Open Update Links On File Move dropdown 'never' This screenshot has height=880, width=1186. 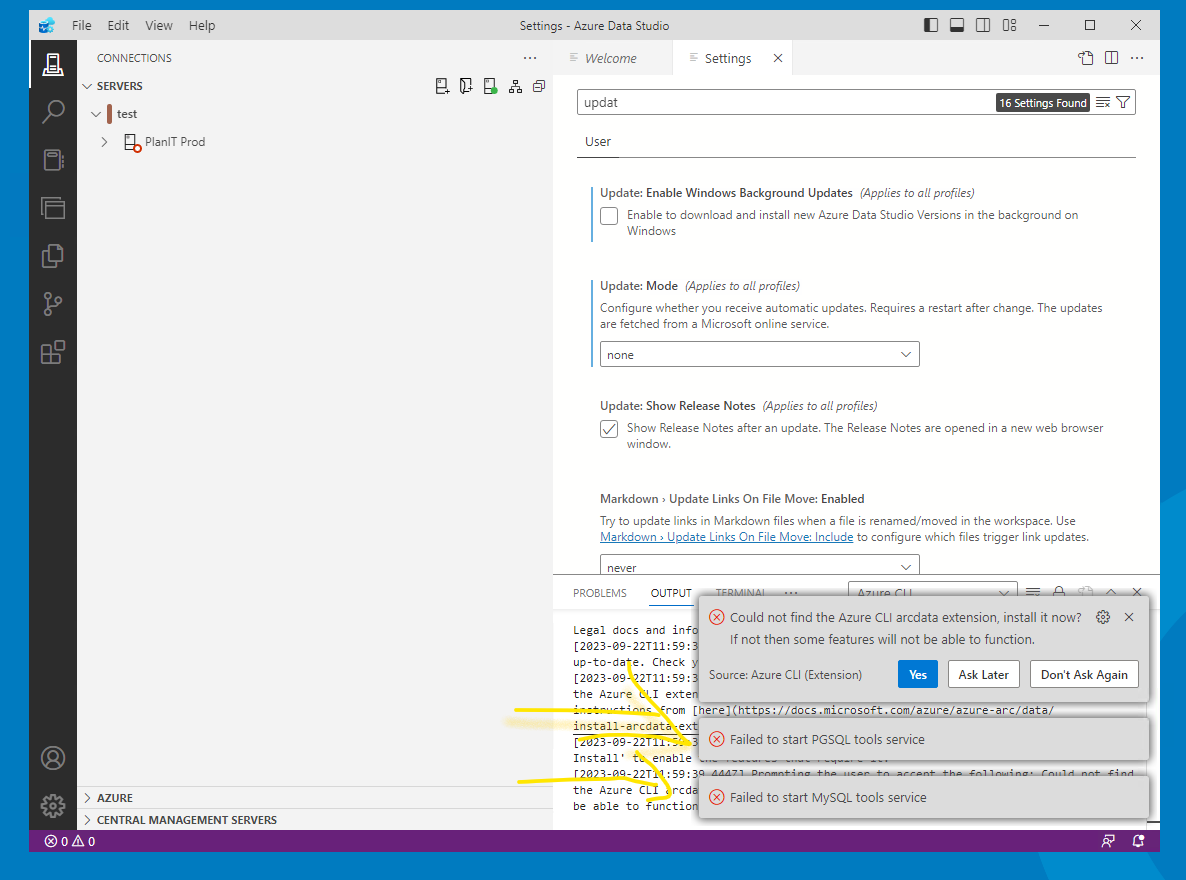pyautogui.click(x=759, y=565)
